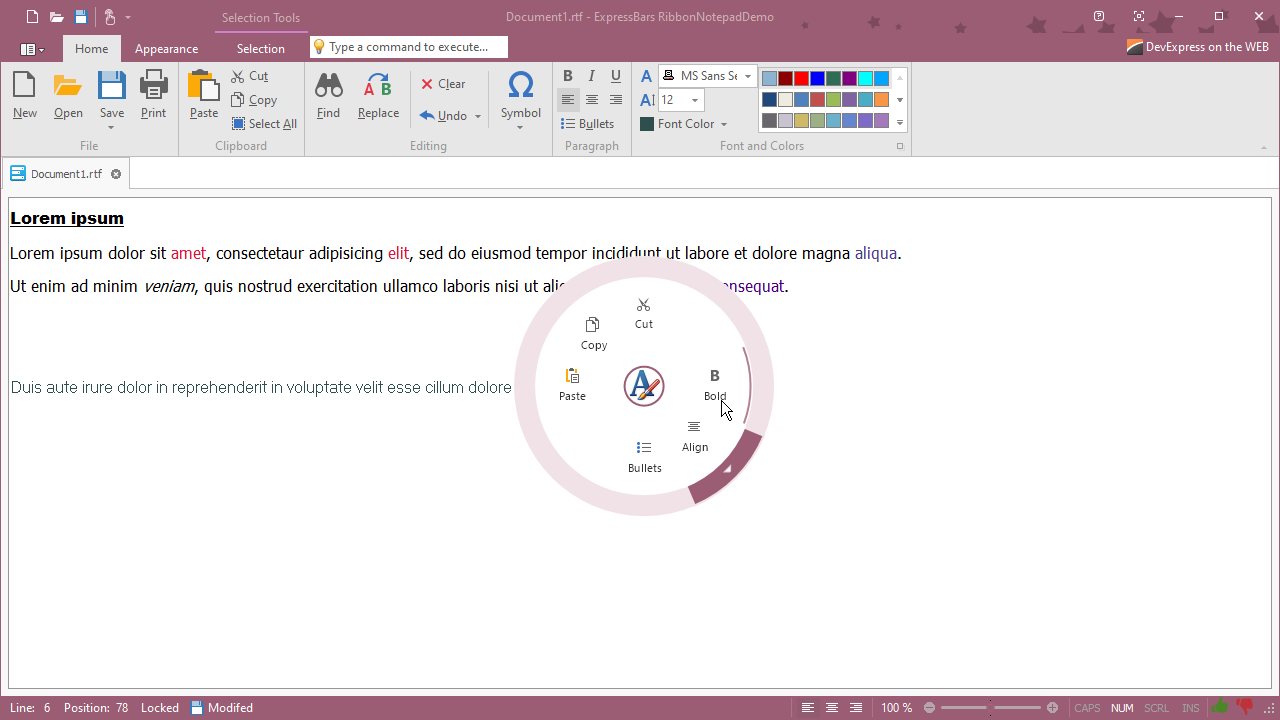The width and height of the screenshot is (1280, 720).
Task: Toggle Italic in the ribbon
Action: pyautogui.click(x=592, y=76)
